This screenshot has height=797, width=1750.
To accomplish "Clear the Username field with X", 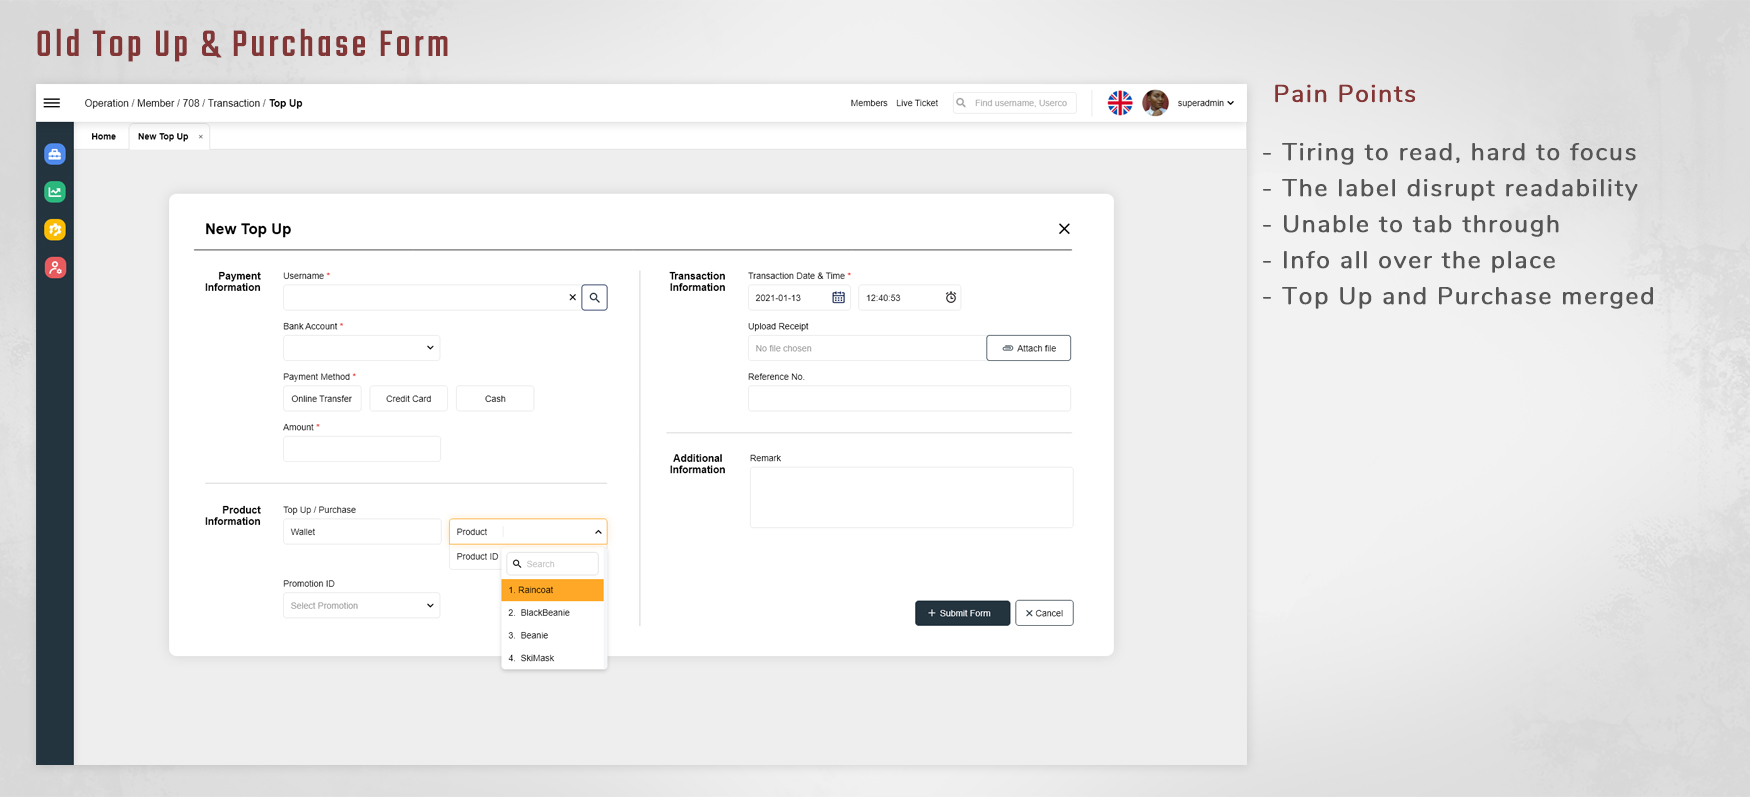I will click(x=572, y=297).
